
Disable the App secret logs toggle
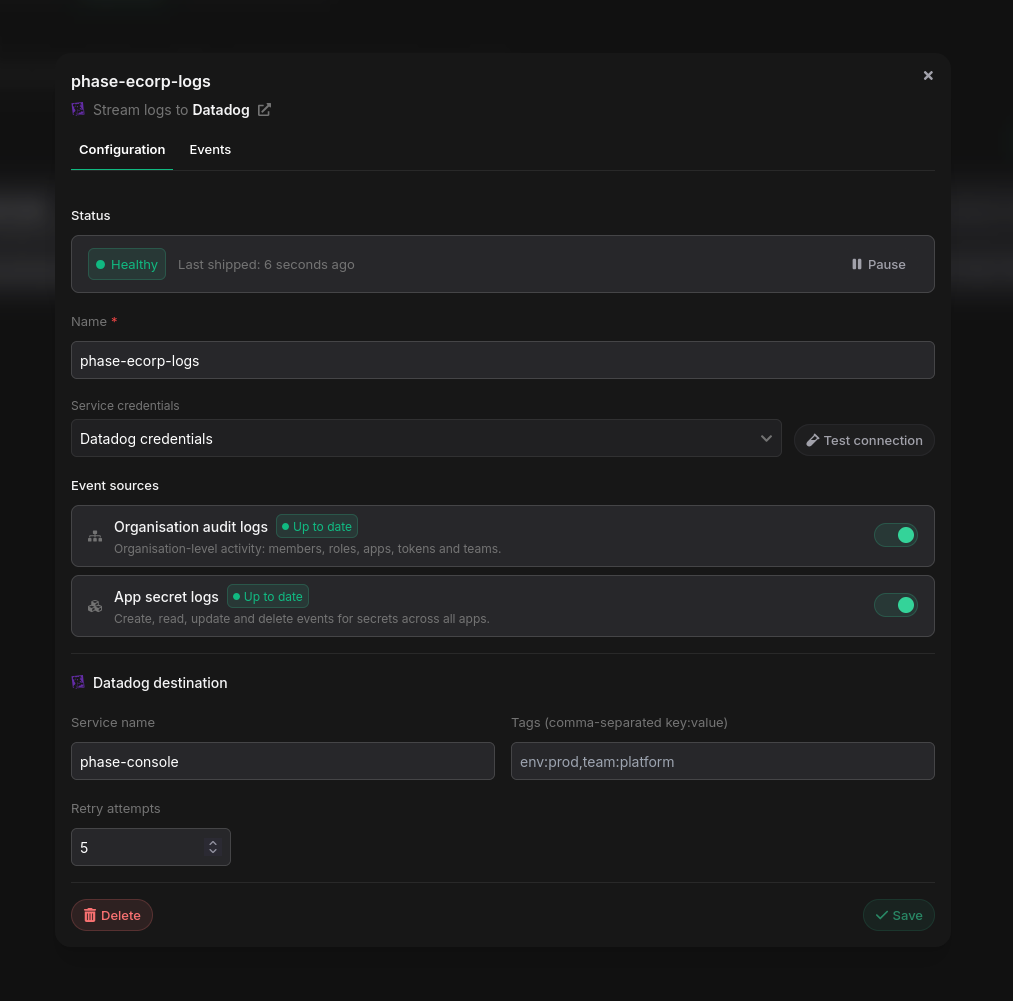[895, 606]
